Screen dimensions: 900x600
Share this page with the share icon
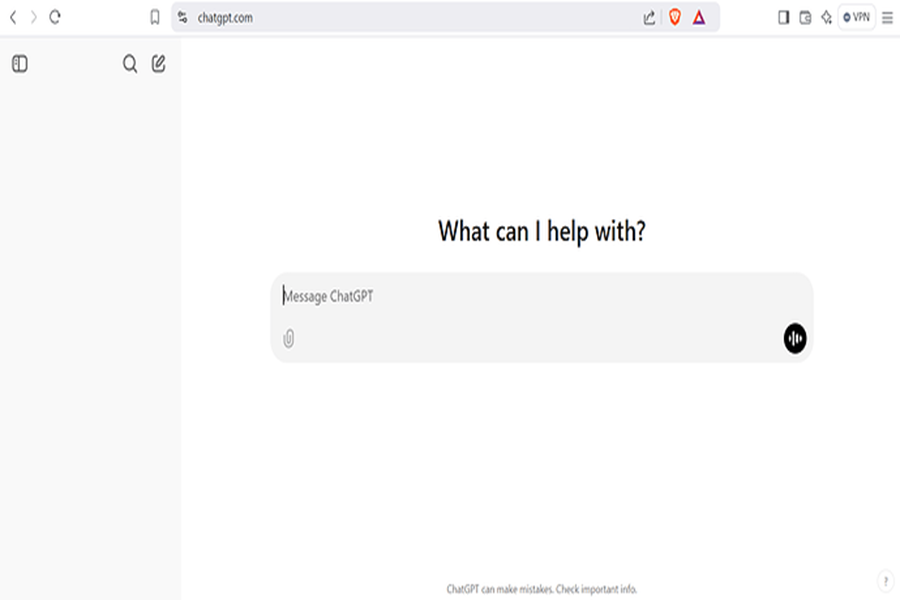click(649, 18)
